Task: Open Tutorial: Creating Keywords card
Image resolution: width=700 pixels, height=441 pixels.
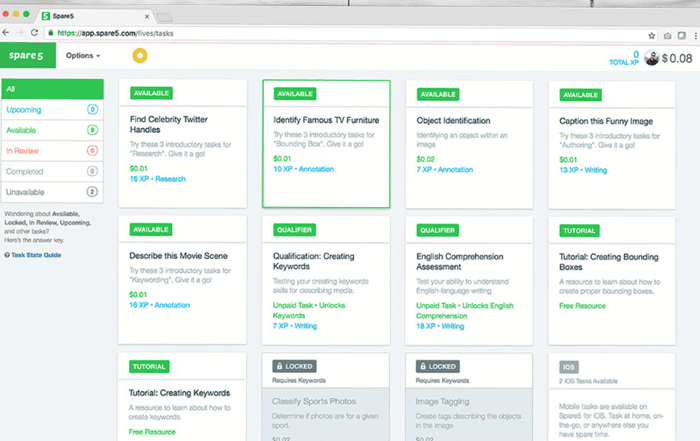Action: (182, 397)
